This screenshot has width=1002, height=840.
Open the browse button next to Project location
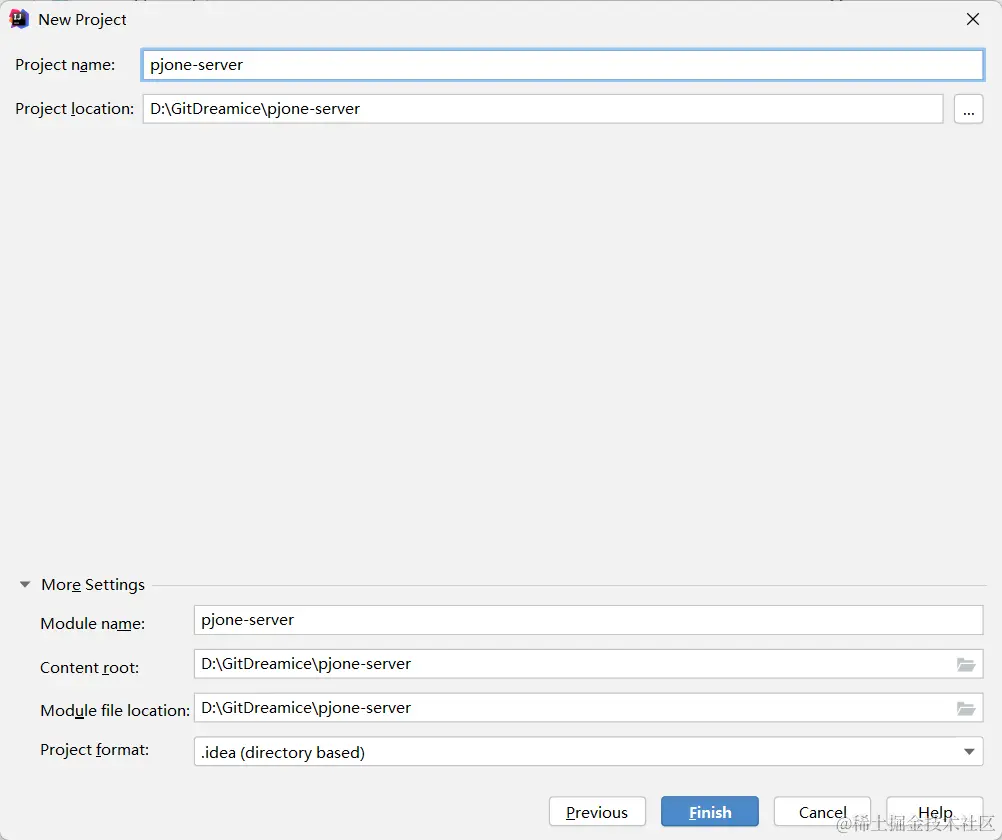[968, 109]
